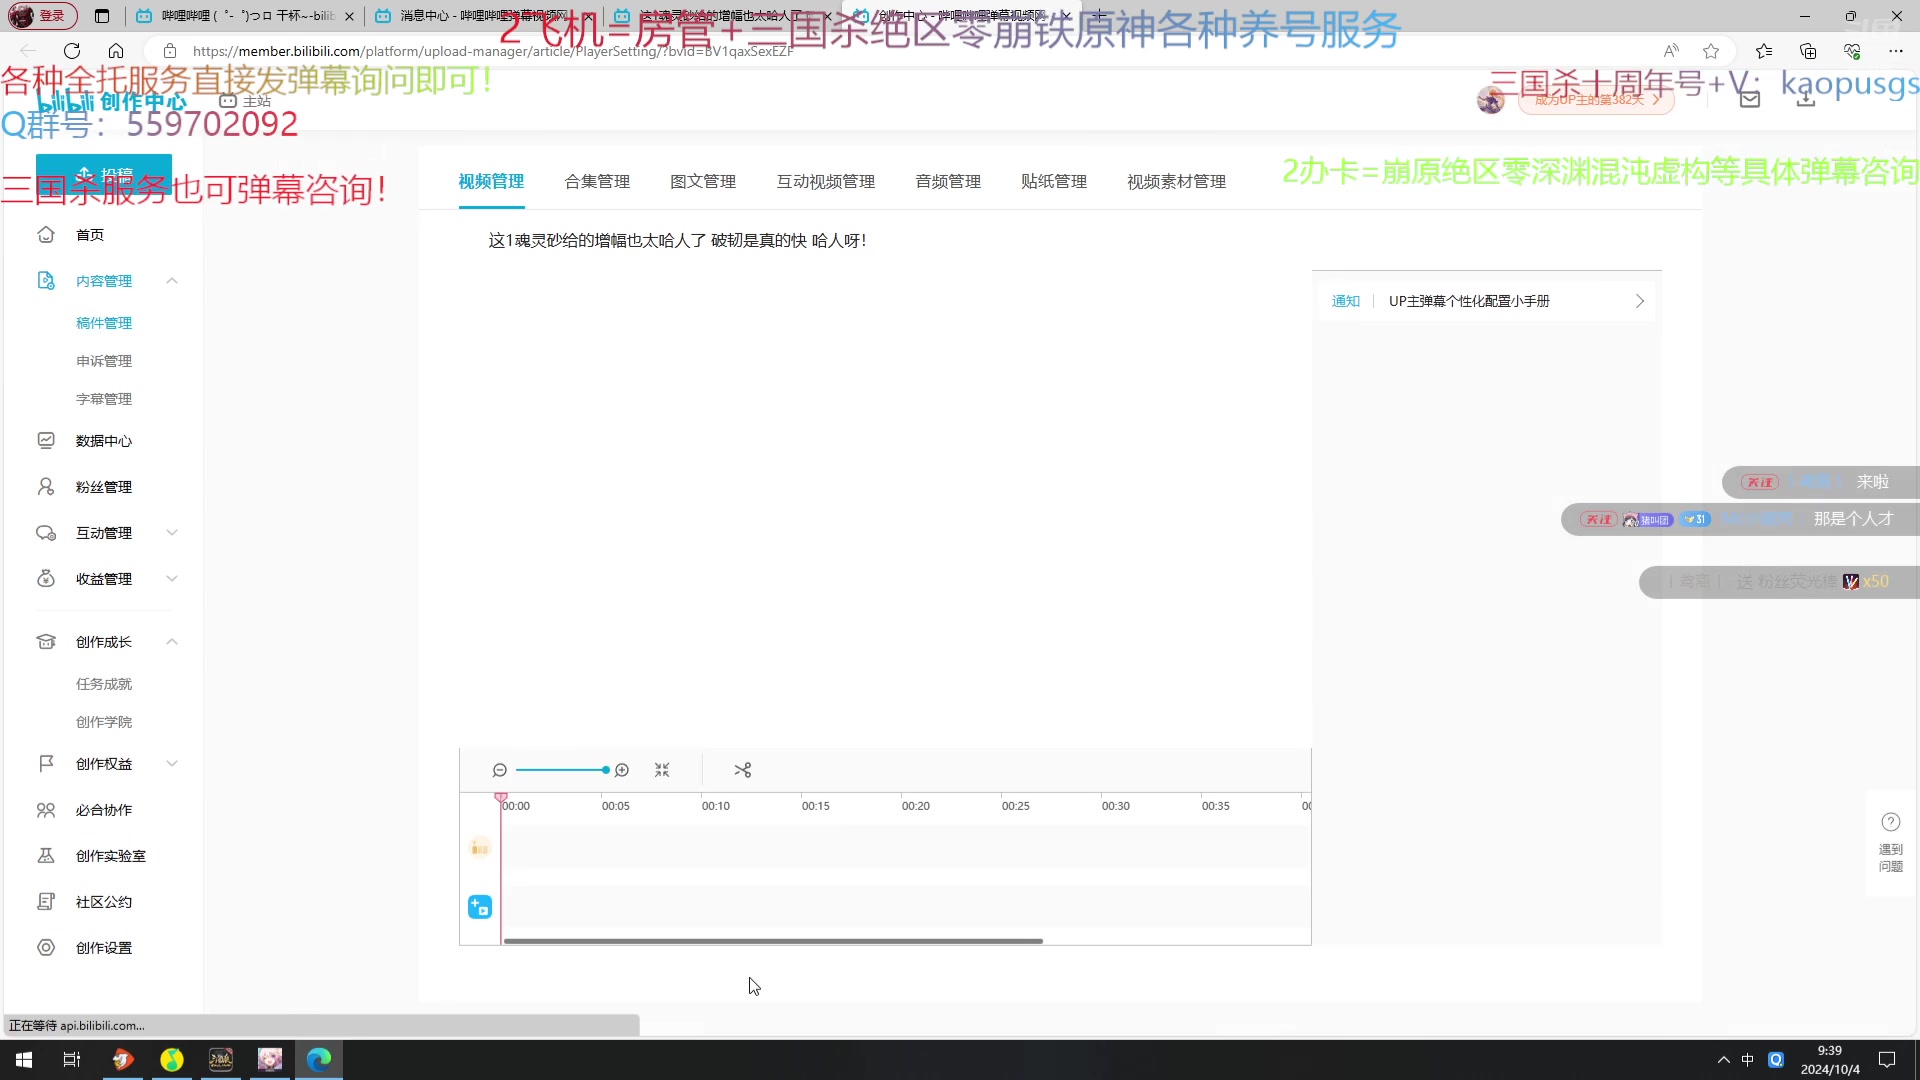Click the zoom-in magnifier on the timeline
The image size is (1920, 1080).
point(622,770)
